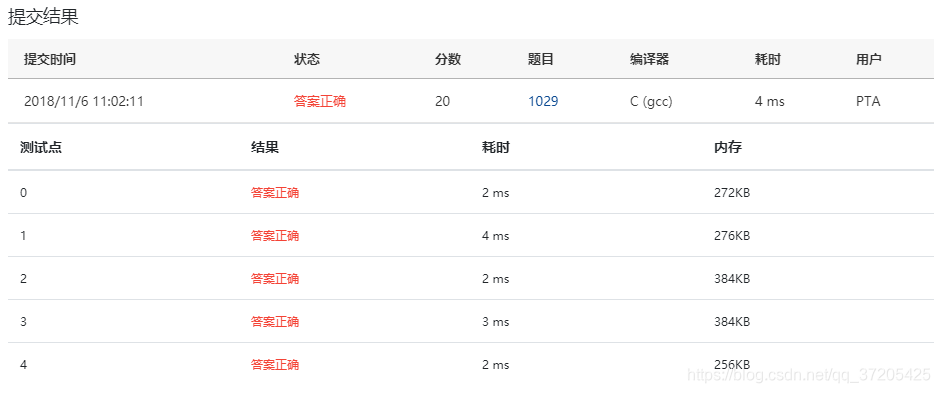Click the 4 ms value in the submission summary row
Screen dimensions: 940x393
point(770,101)
